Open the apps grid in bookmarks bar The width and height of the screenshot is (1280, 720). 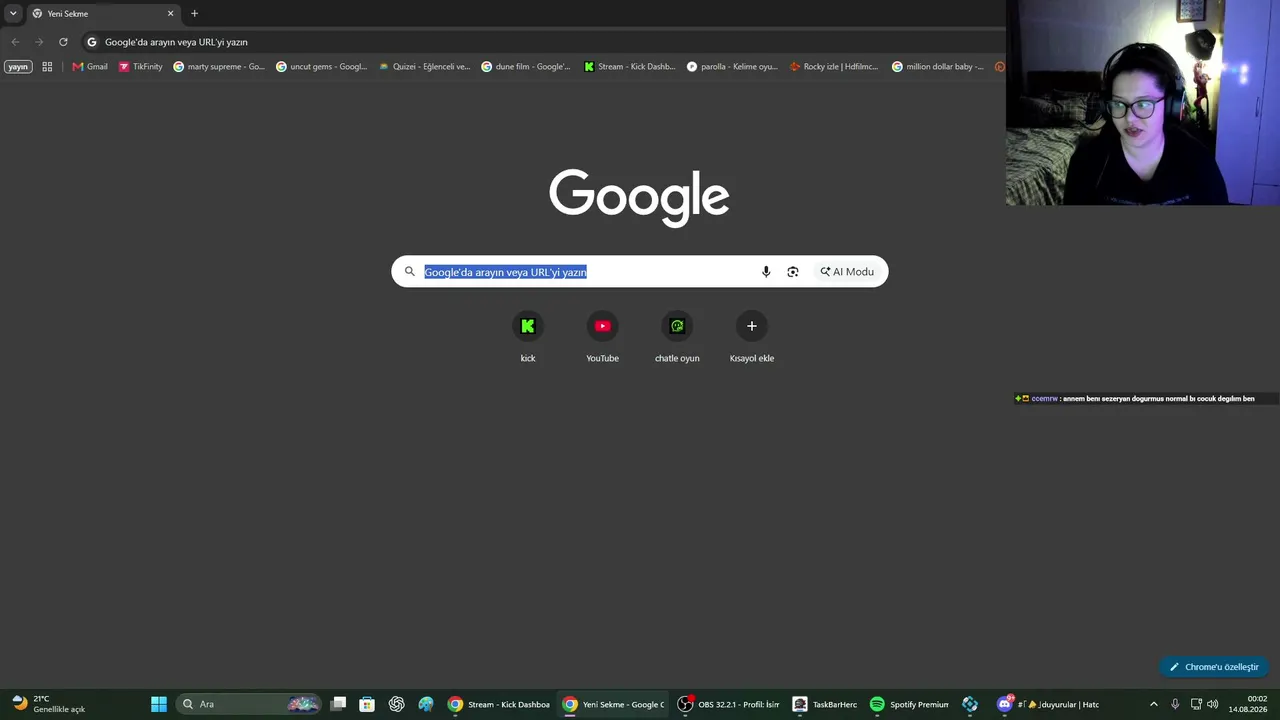pos(47,67)
